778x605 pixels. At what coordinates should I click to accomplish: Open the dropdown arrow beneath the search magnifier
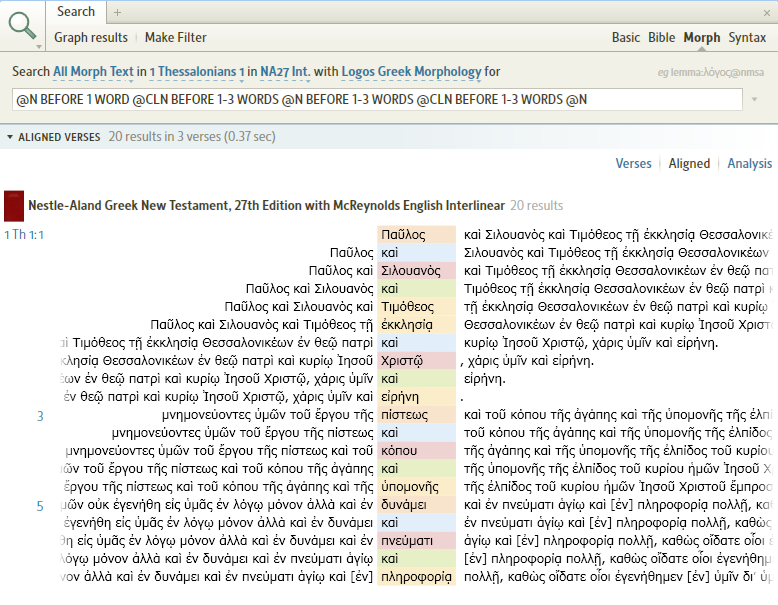39,47
